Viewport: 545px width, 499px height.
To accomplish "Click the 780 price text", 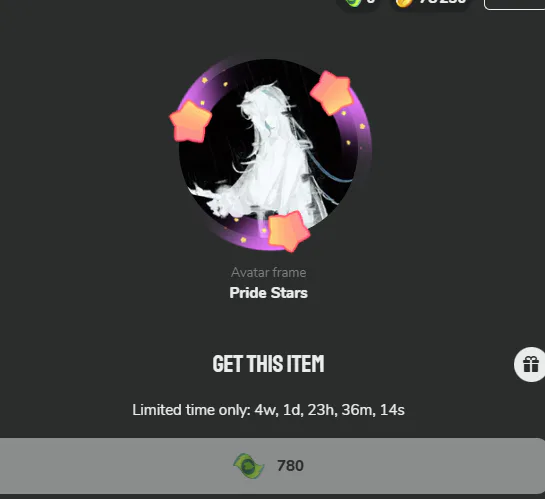I will coord(290,466).
